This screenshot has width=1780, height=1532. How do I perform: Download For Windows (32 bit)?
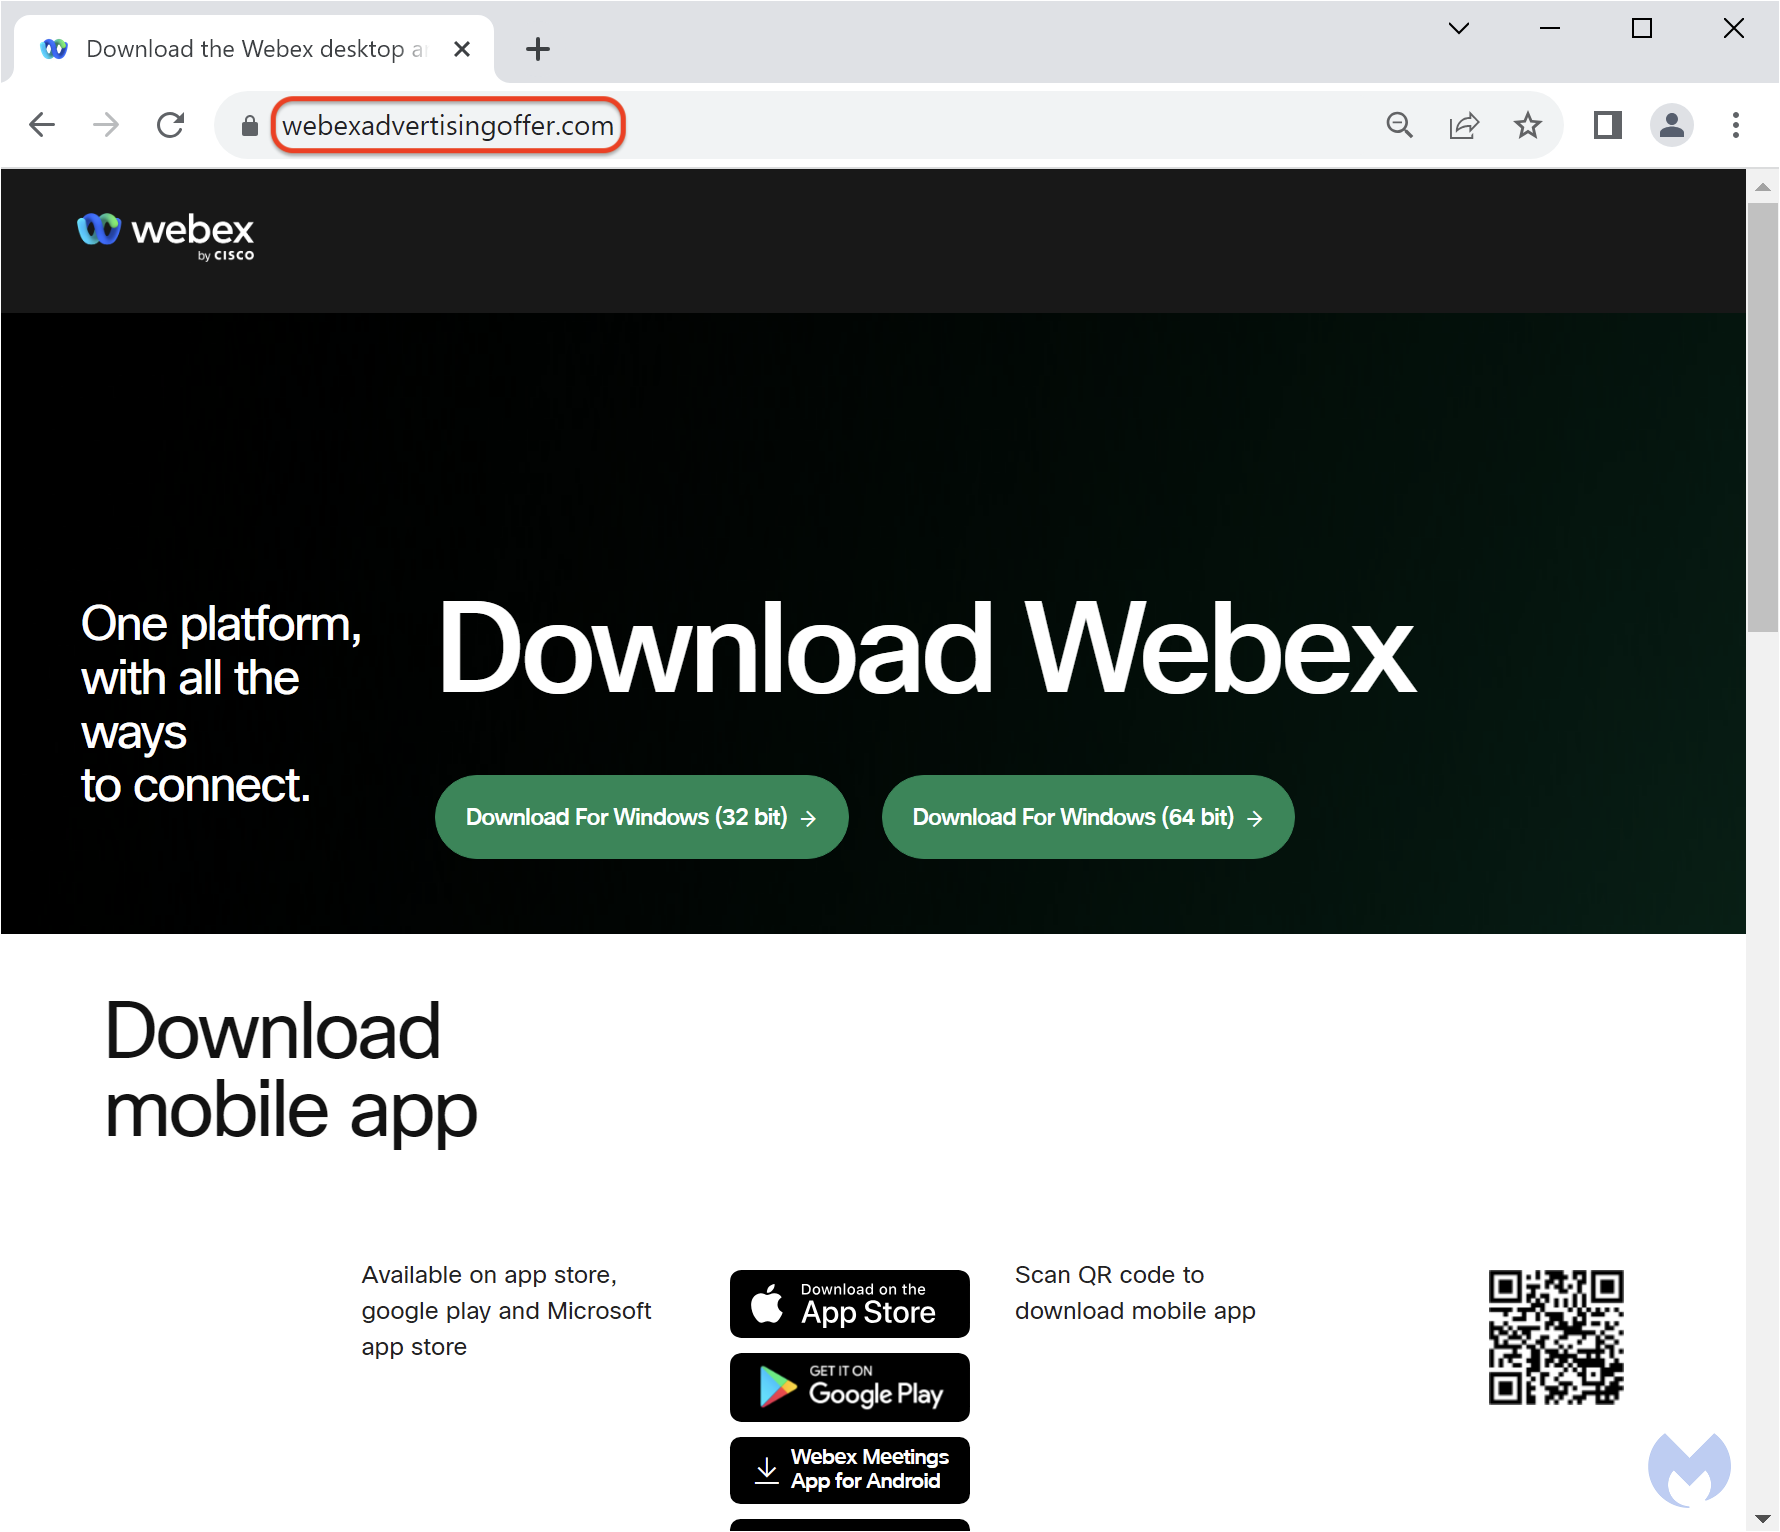pyautogui.click(x=641, y=817)
